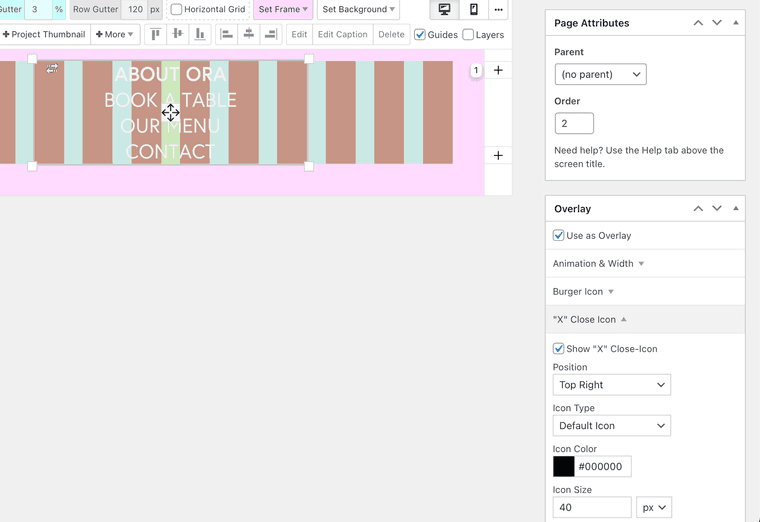
Task: Click the add row plus icon at top
Action: (x=498, y=71)
